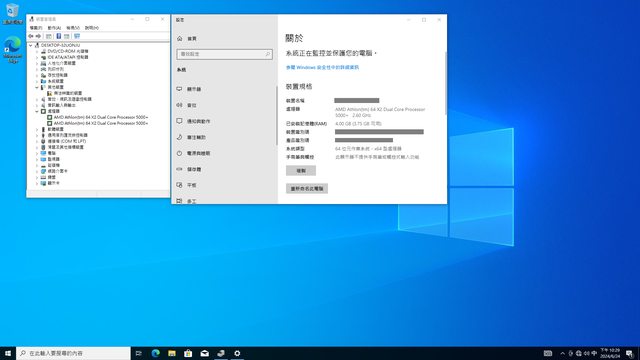Open Microsoft Store from the taskbar

coord(188,353)
